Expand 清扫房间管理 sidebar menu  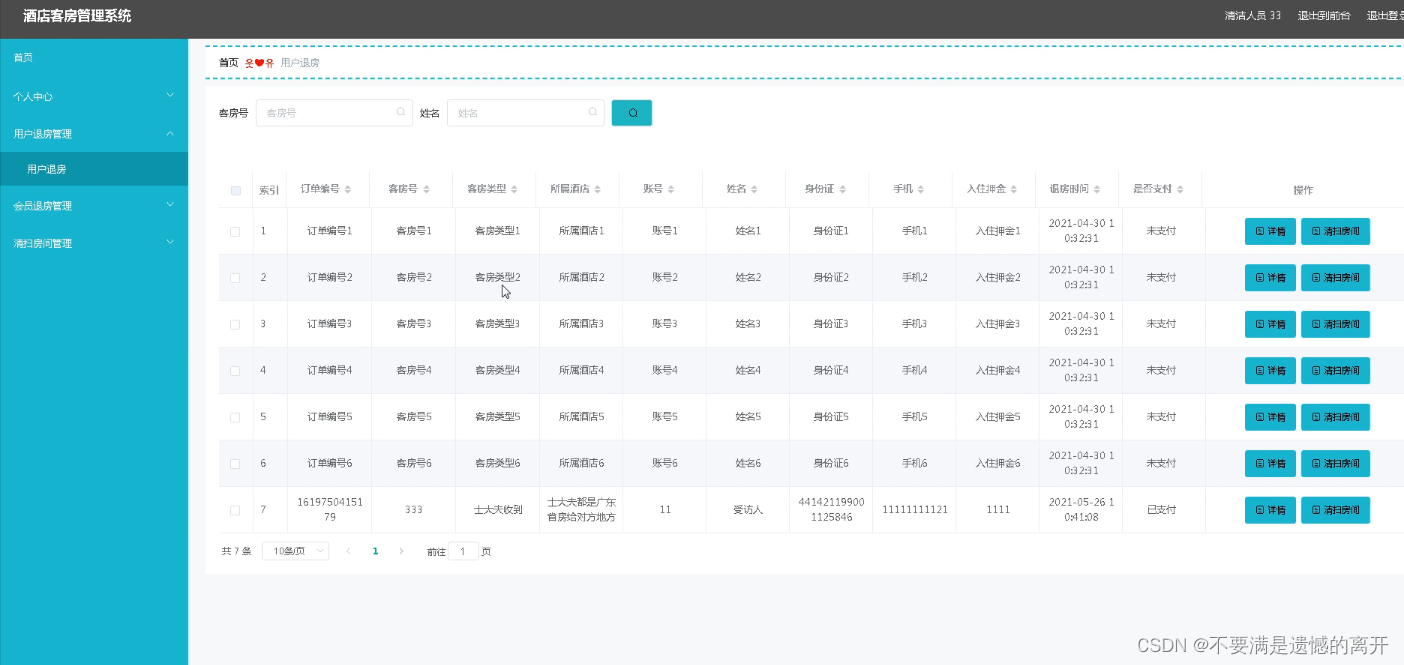(x=94, y=242)
